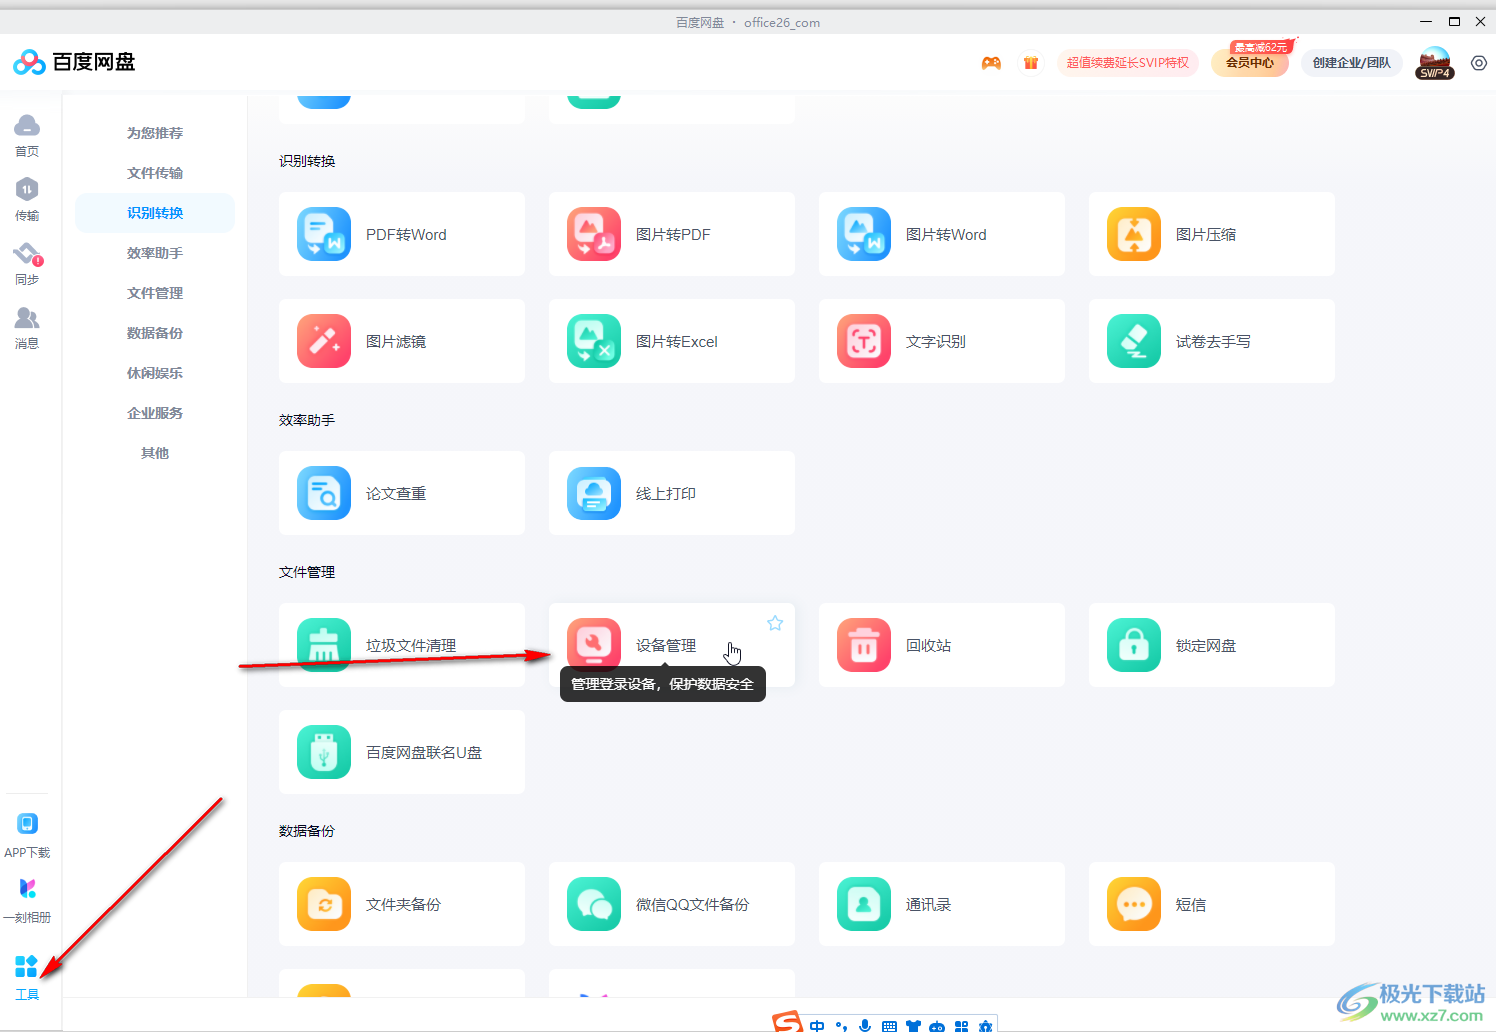Open 消息 messages panel
This screenshot has width=1496, height=1032.
pyautogui.click(x=27, y=328)
